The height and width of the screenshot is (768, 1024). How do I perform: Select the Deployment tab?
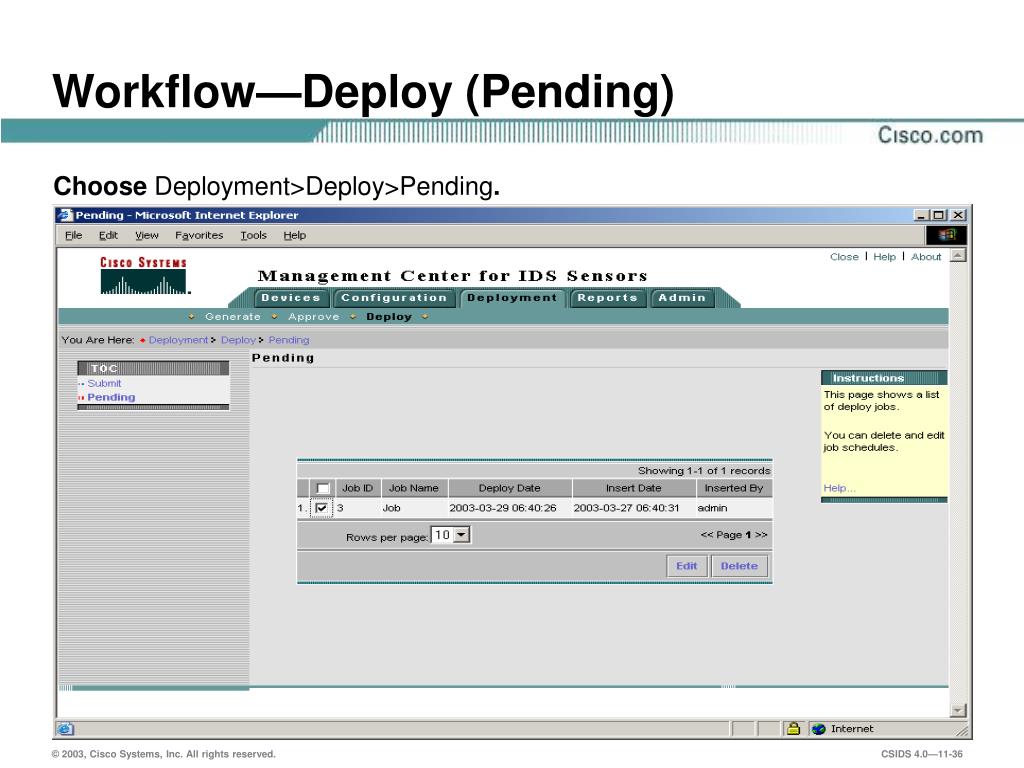coord(512,298)
